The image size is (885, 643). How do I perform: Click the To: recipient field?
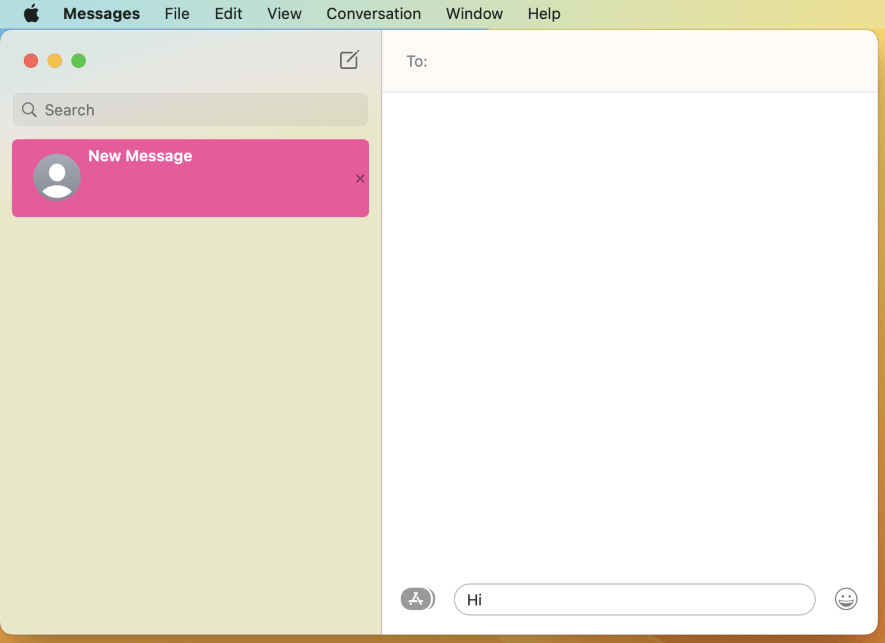pos(629,61)
